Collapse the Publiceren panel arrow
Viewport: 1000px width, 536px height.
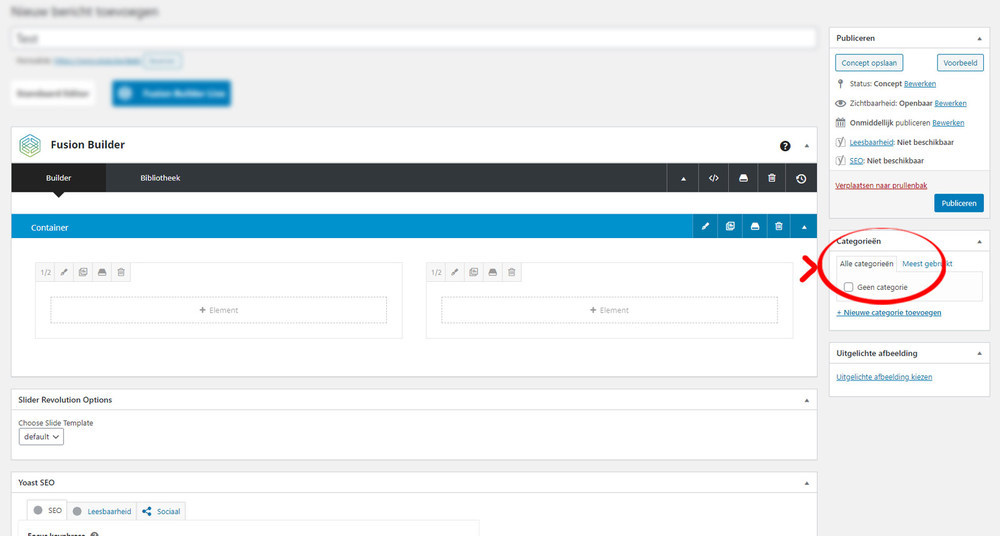[x=980, y=39]
